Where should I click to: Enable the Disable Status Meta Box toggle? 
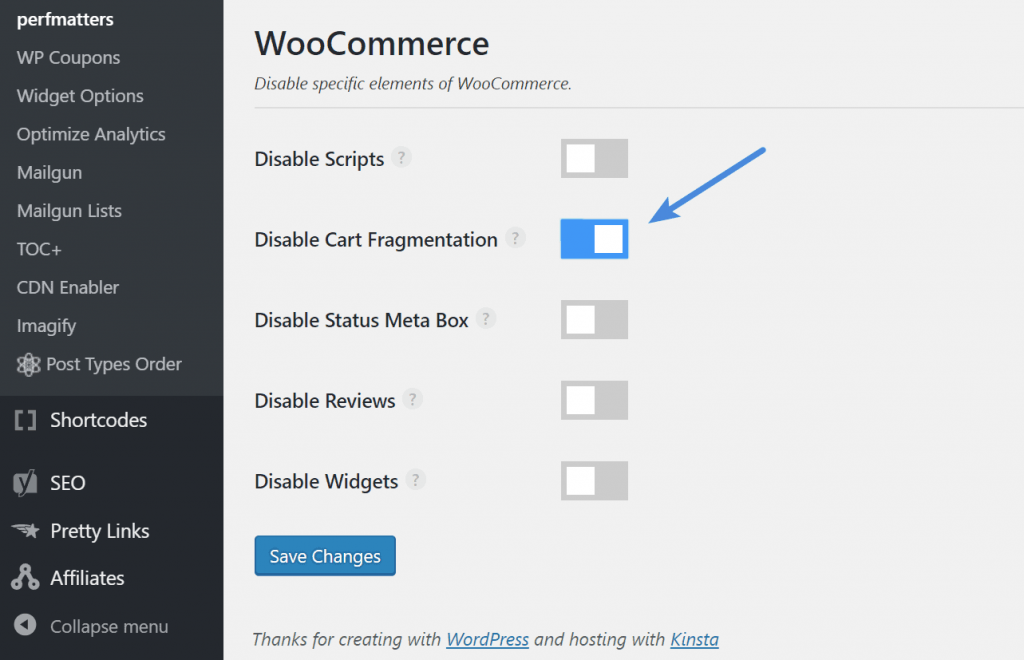594,319
